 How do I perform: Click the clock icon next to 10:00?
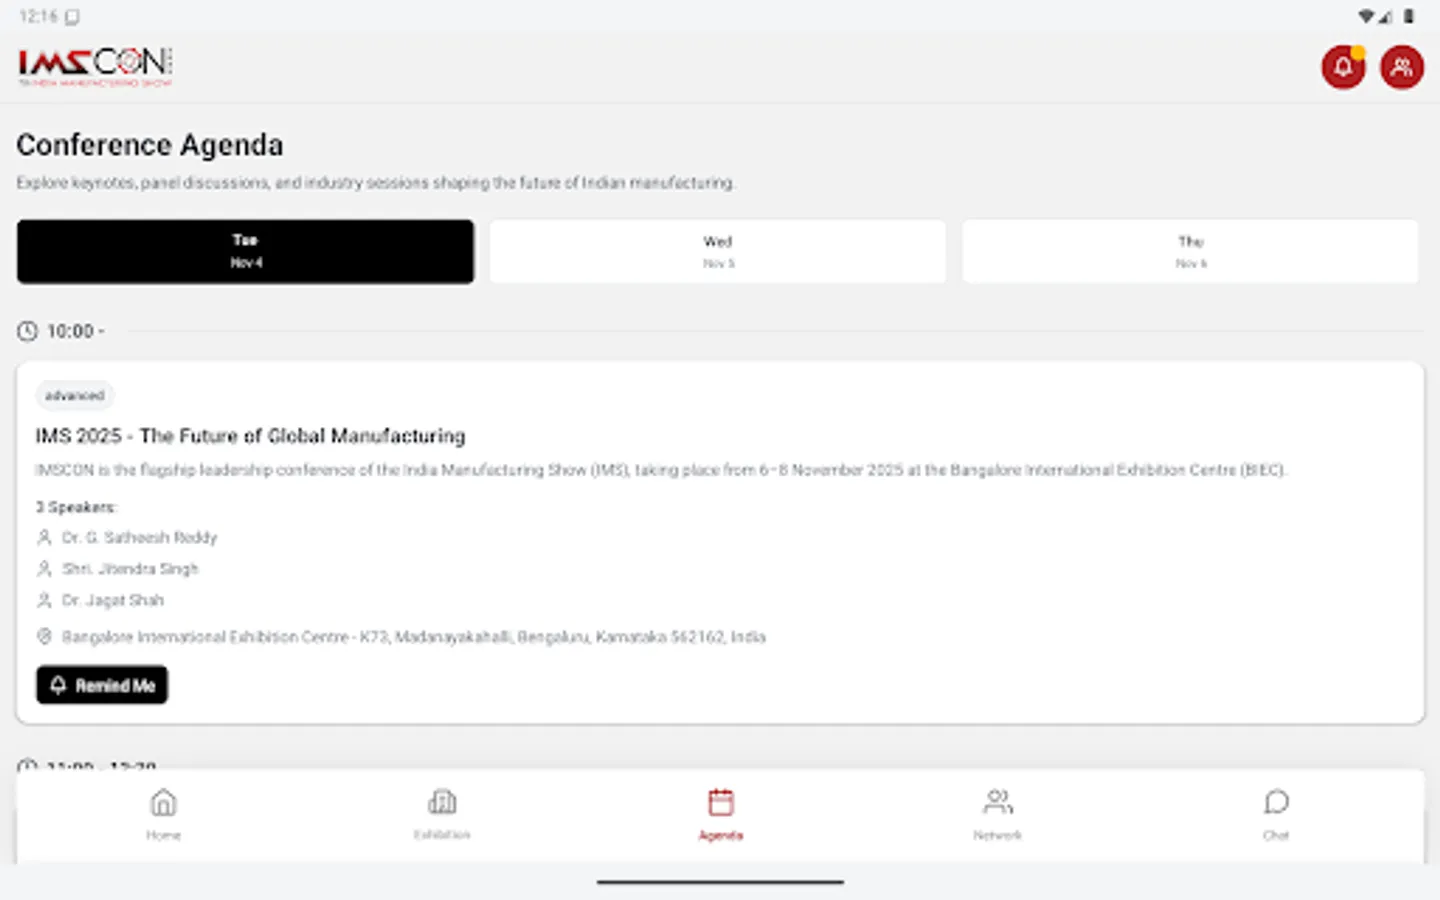(x=27, y=330)
